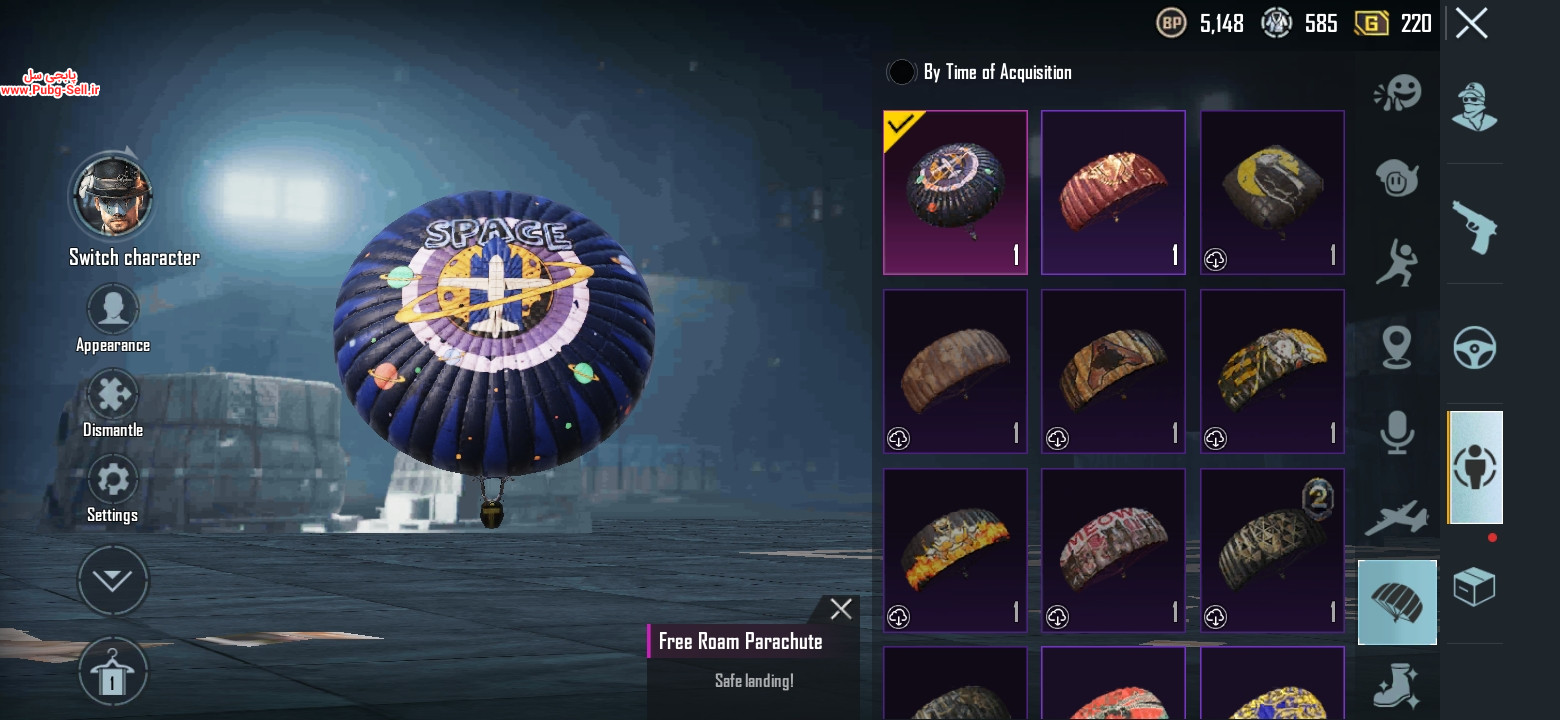Viewport: 1560px width, 720px height.
Task: Open the shoes boot category tab
Action: (1397, 686)
